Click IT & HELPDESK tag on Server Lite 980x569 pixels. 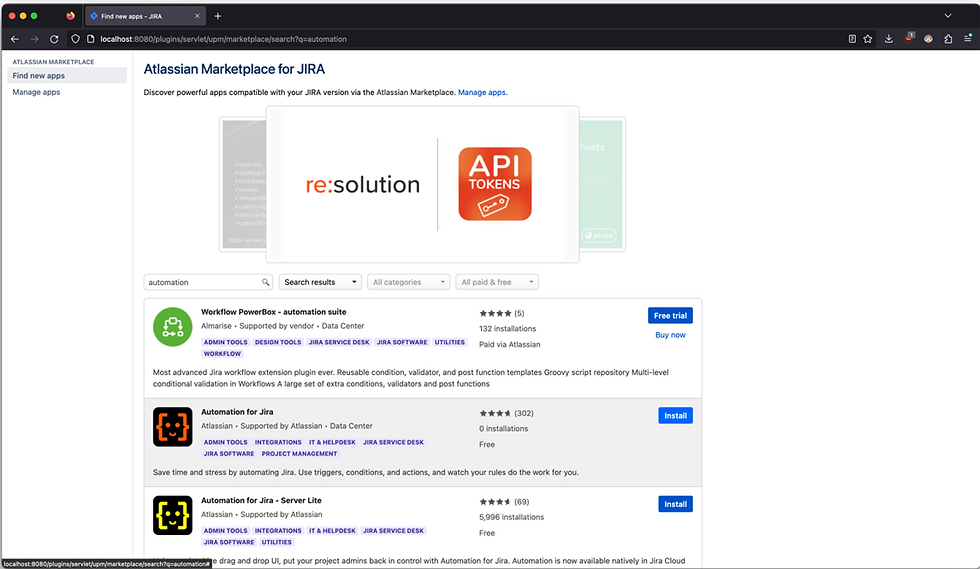click(332, 530)
